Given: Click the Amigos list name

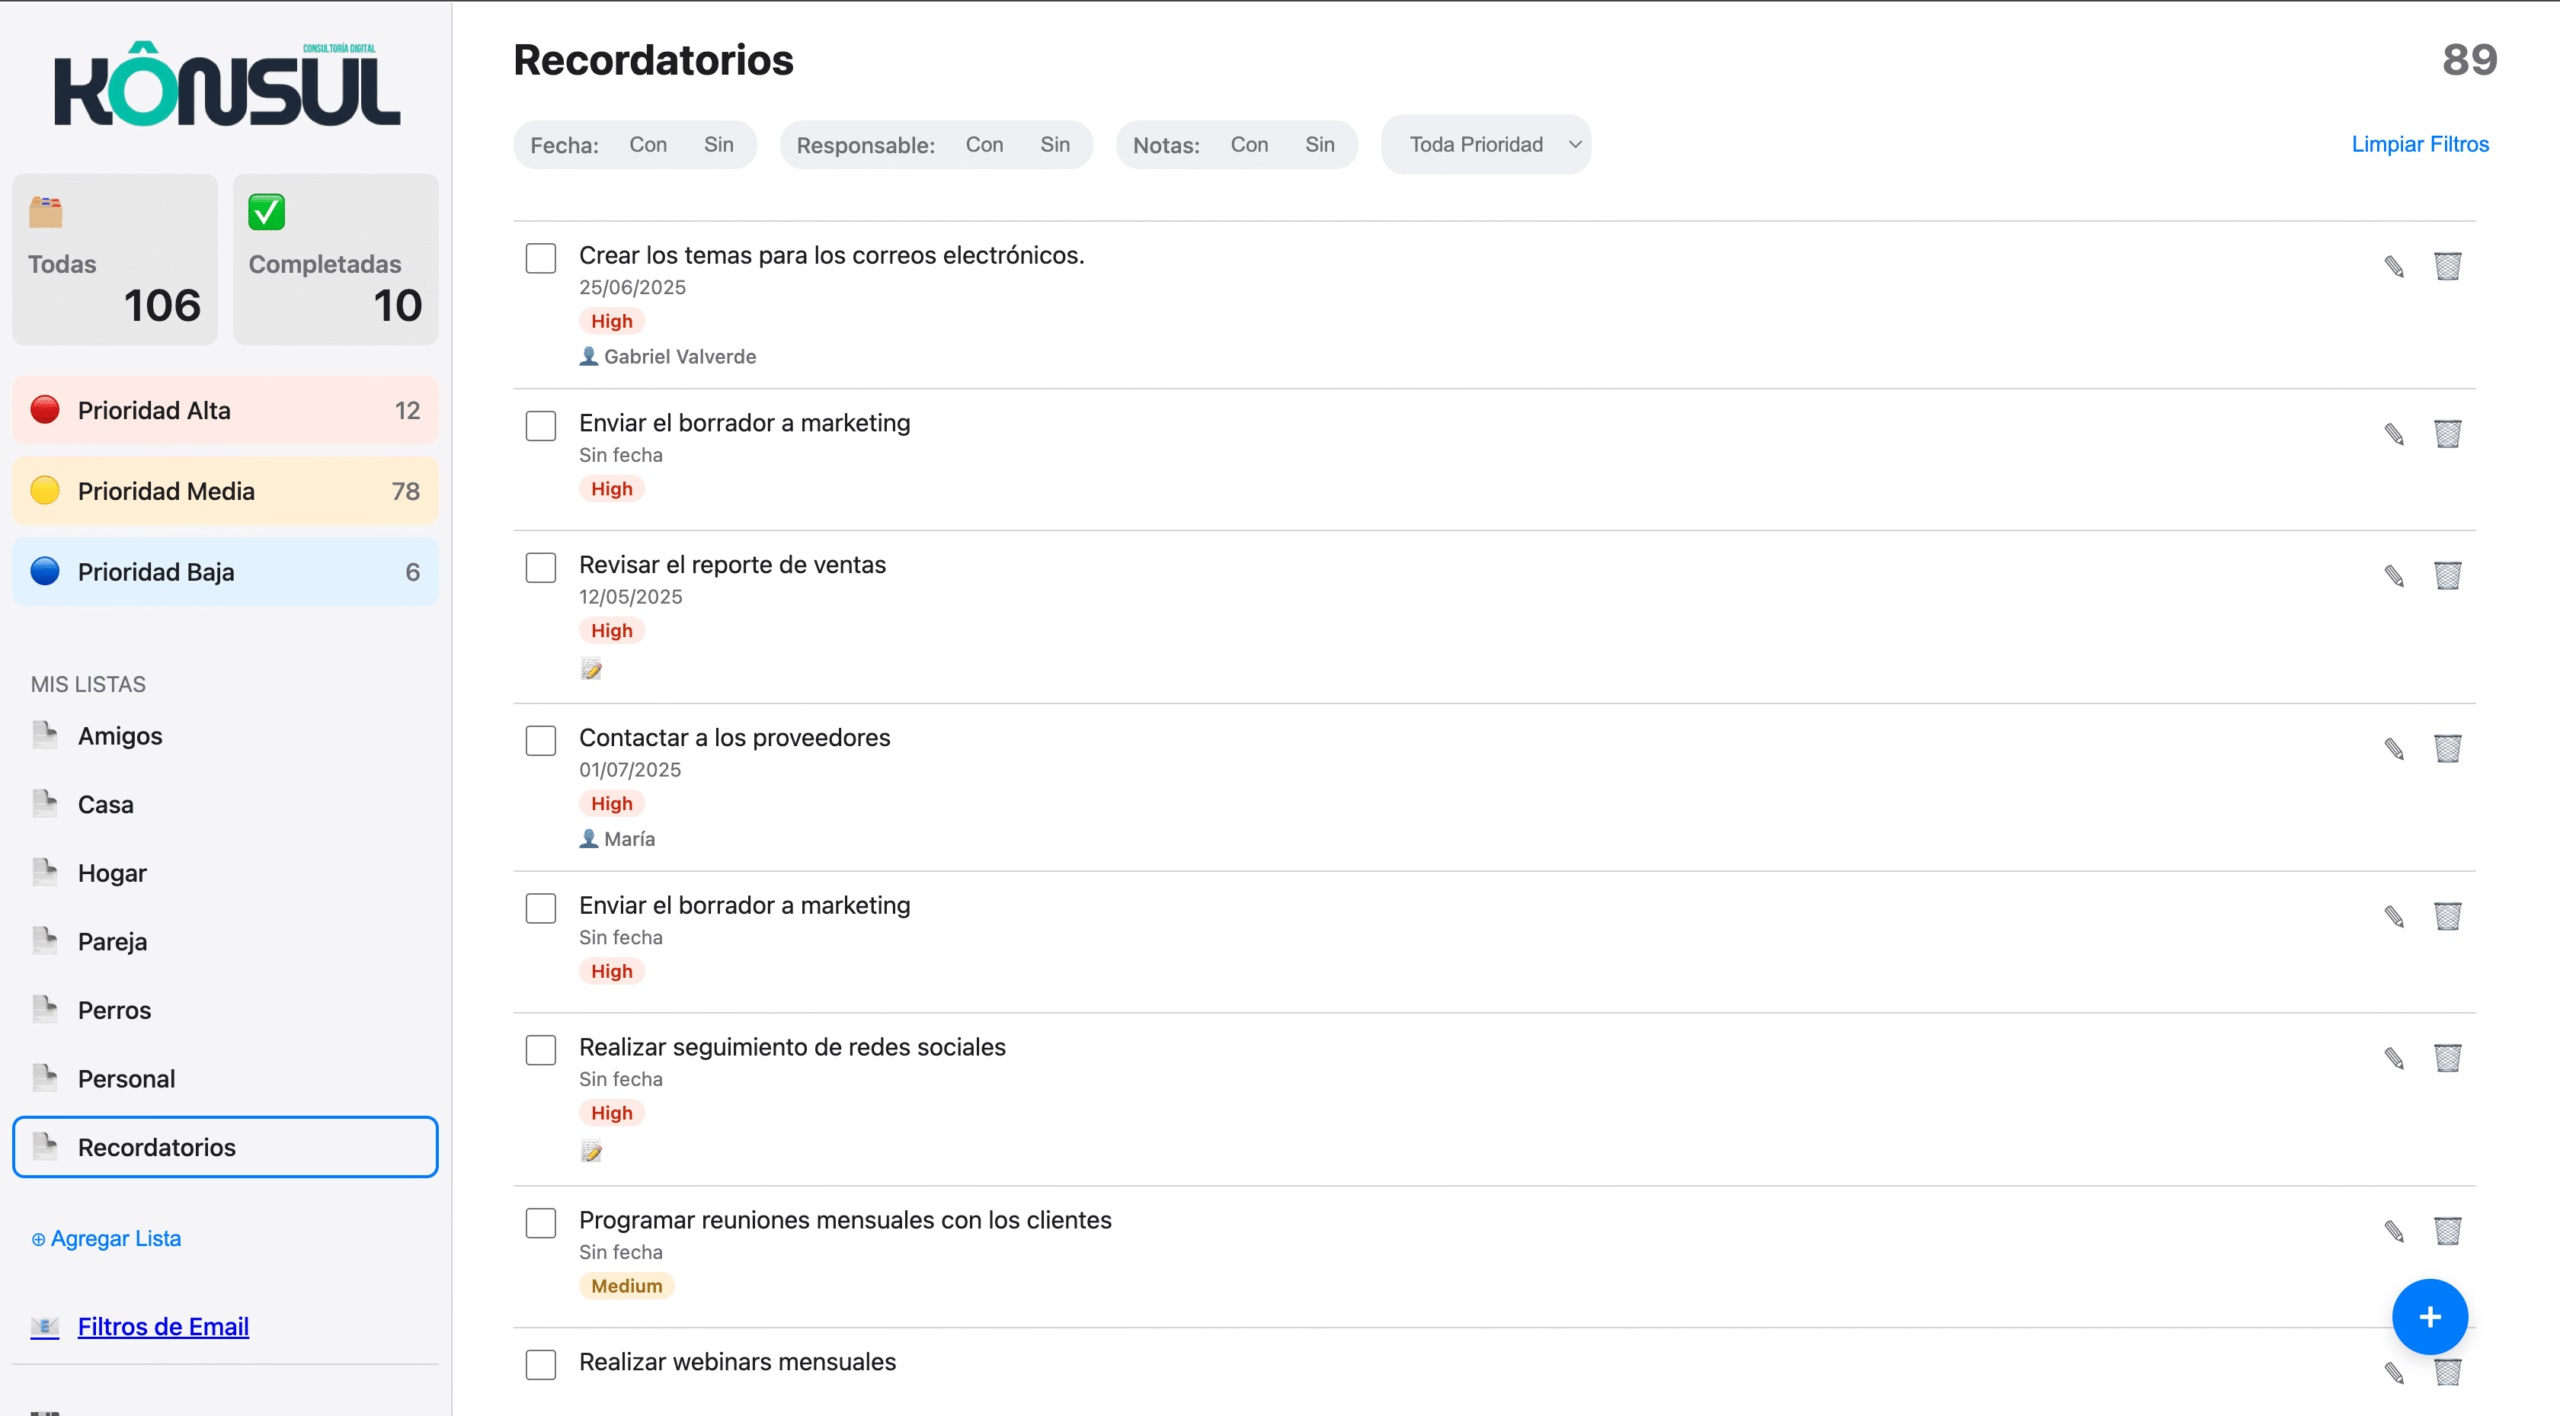Looking at the screenshot, I should coord(120,736).
